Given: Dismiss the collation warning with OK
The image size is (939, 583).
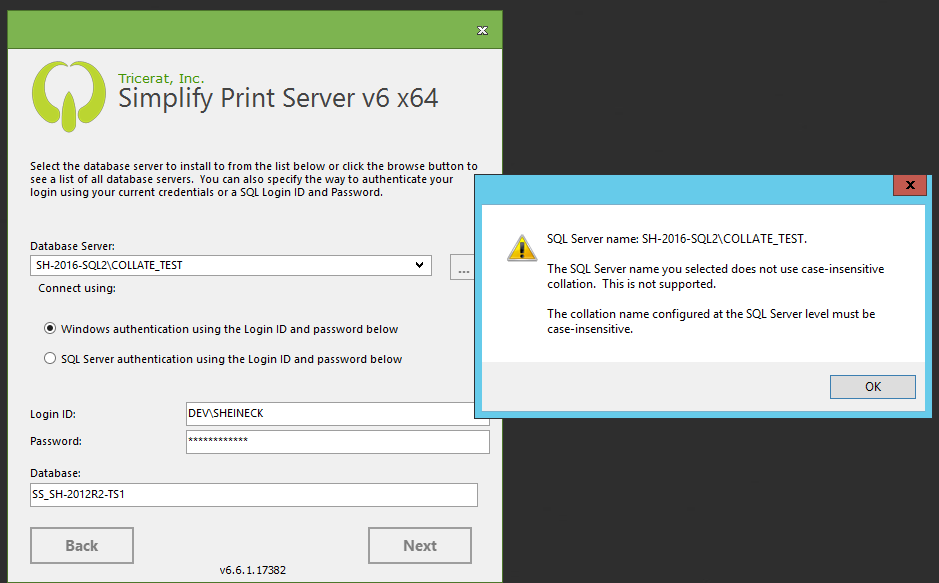Looking at the screenshot, I should pyautogui.click(x=872, y=387).
